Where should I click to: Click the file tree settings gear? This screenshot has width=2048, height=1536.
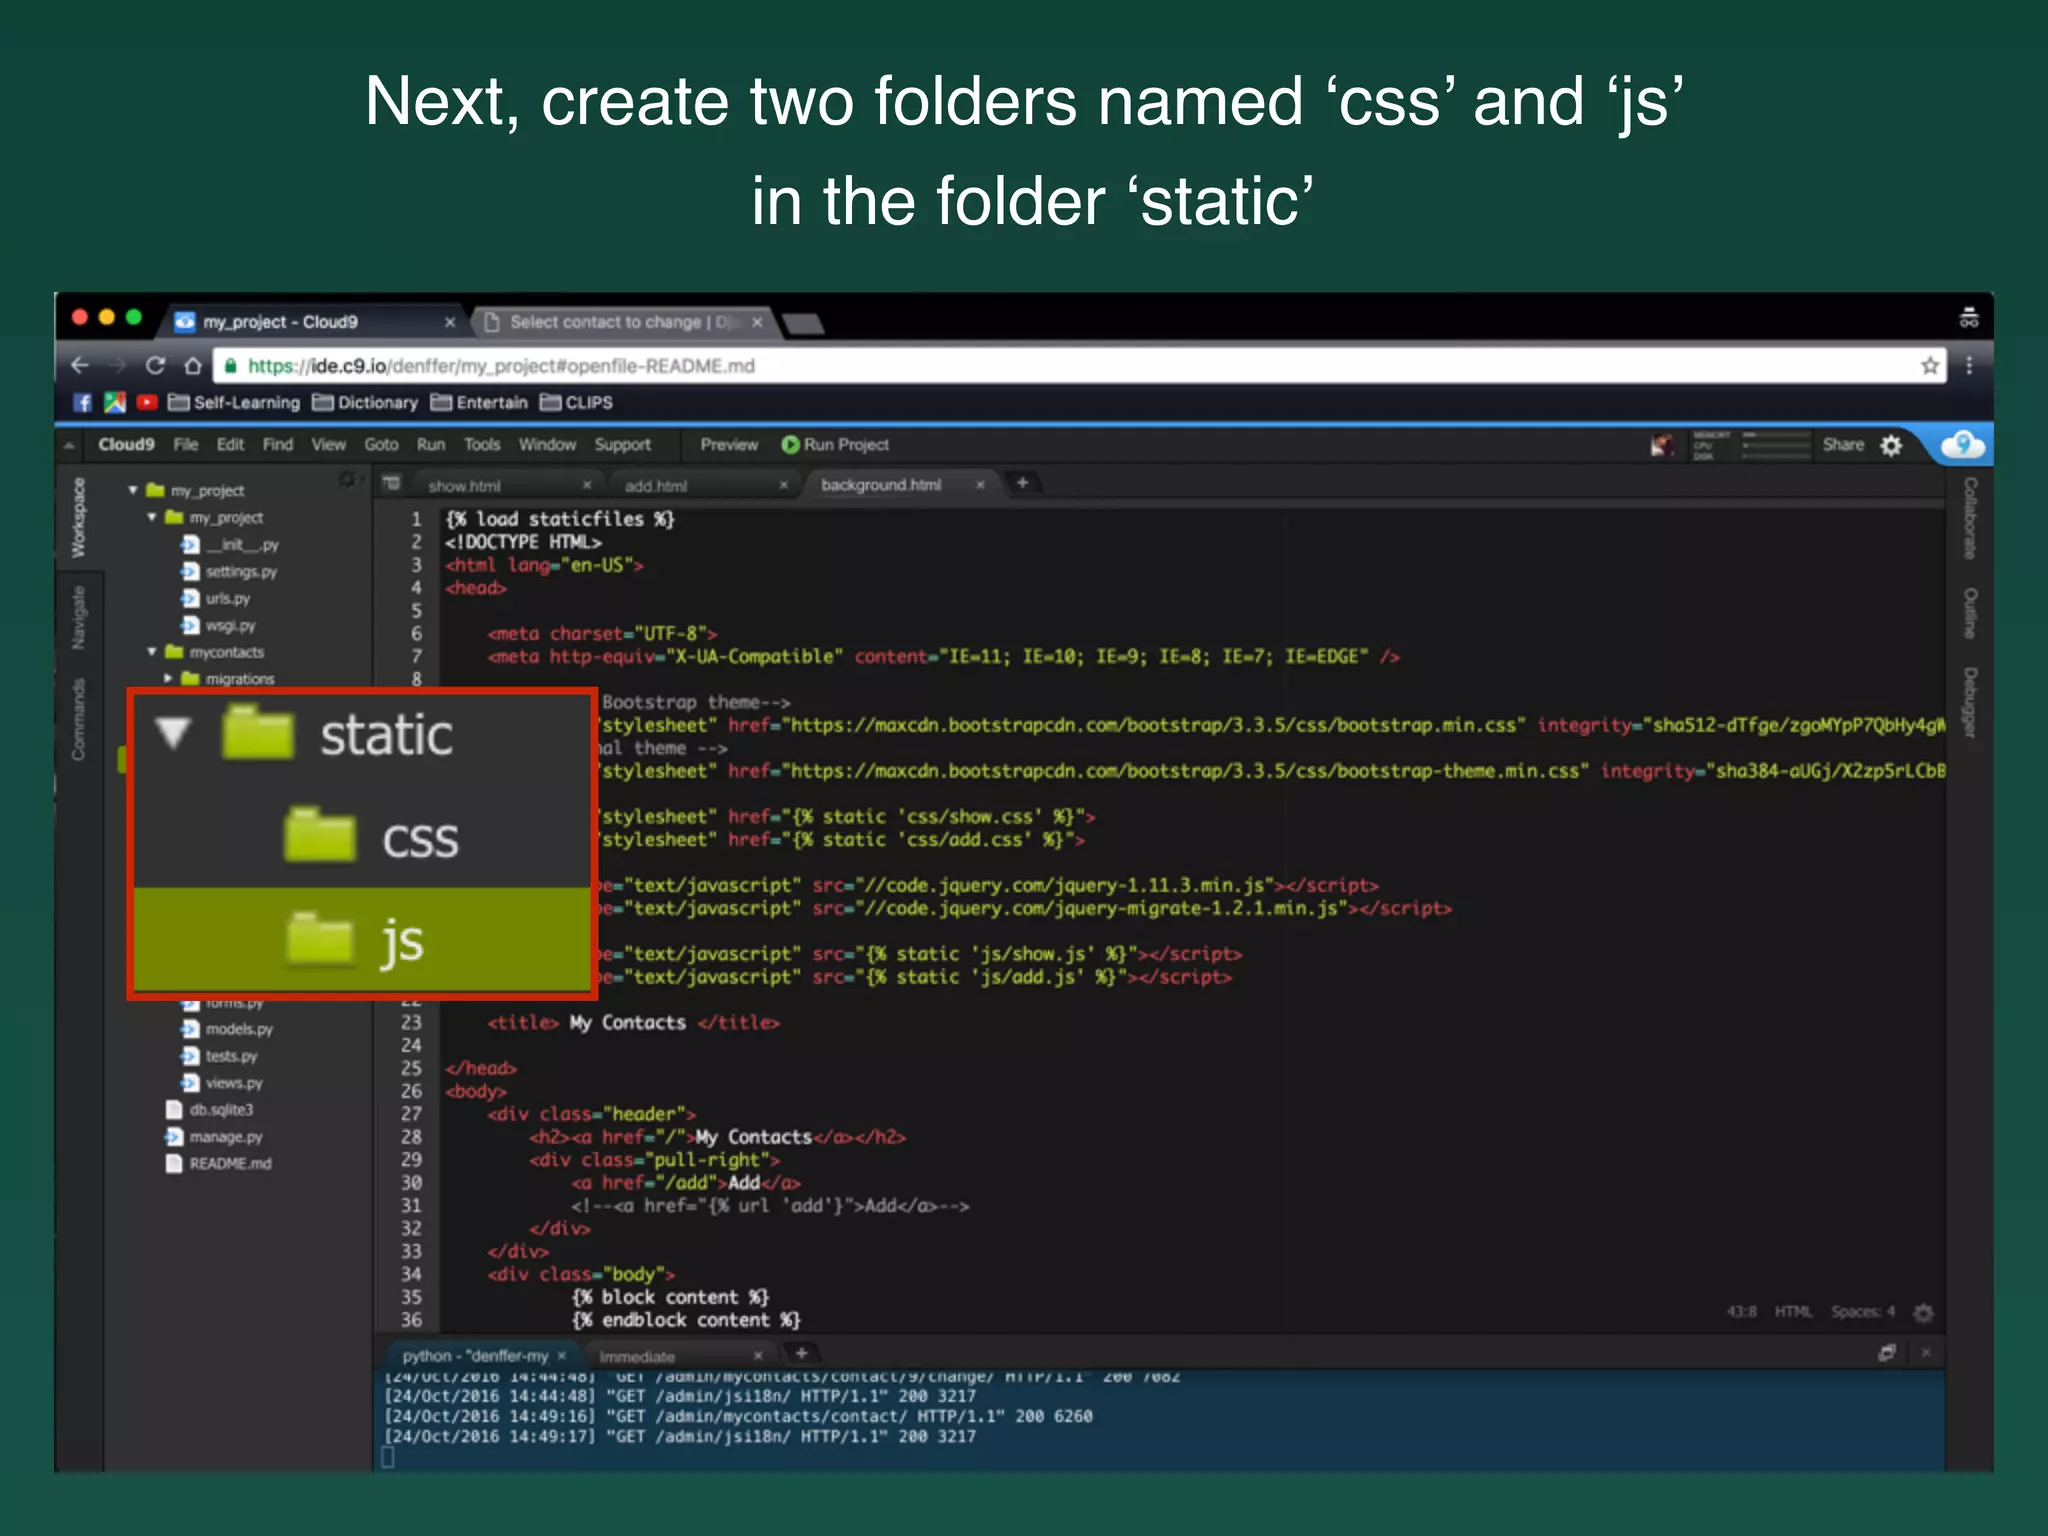pyautogui.click(x=347, y=481)
